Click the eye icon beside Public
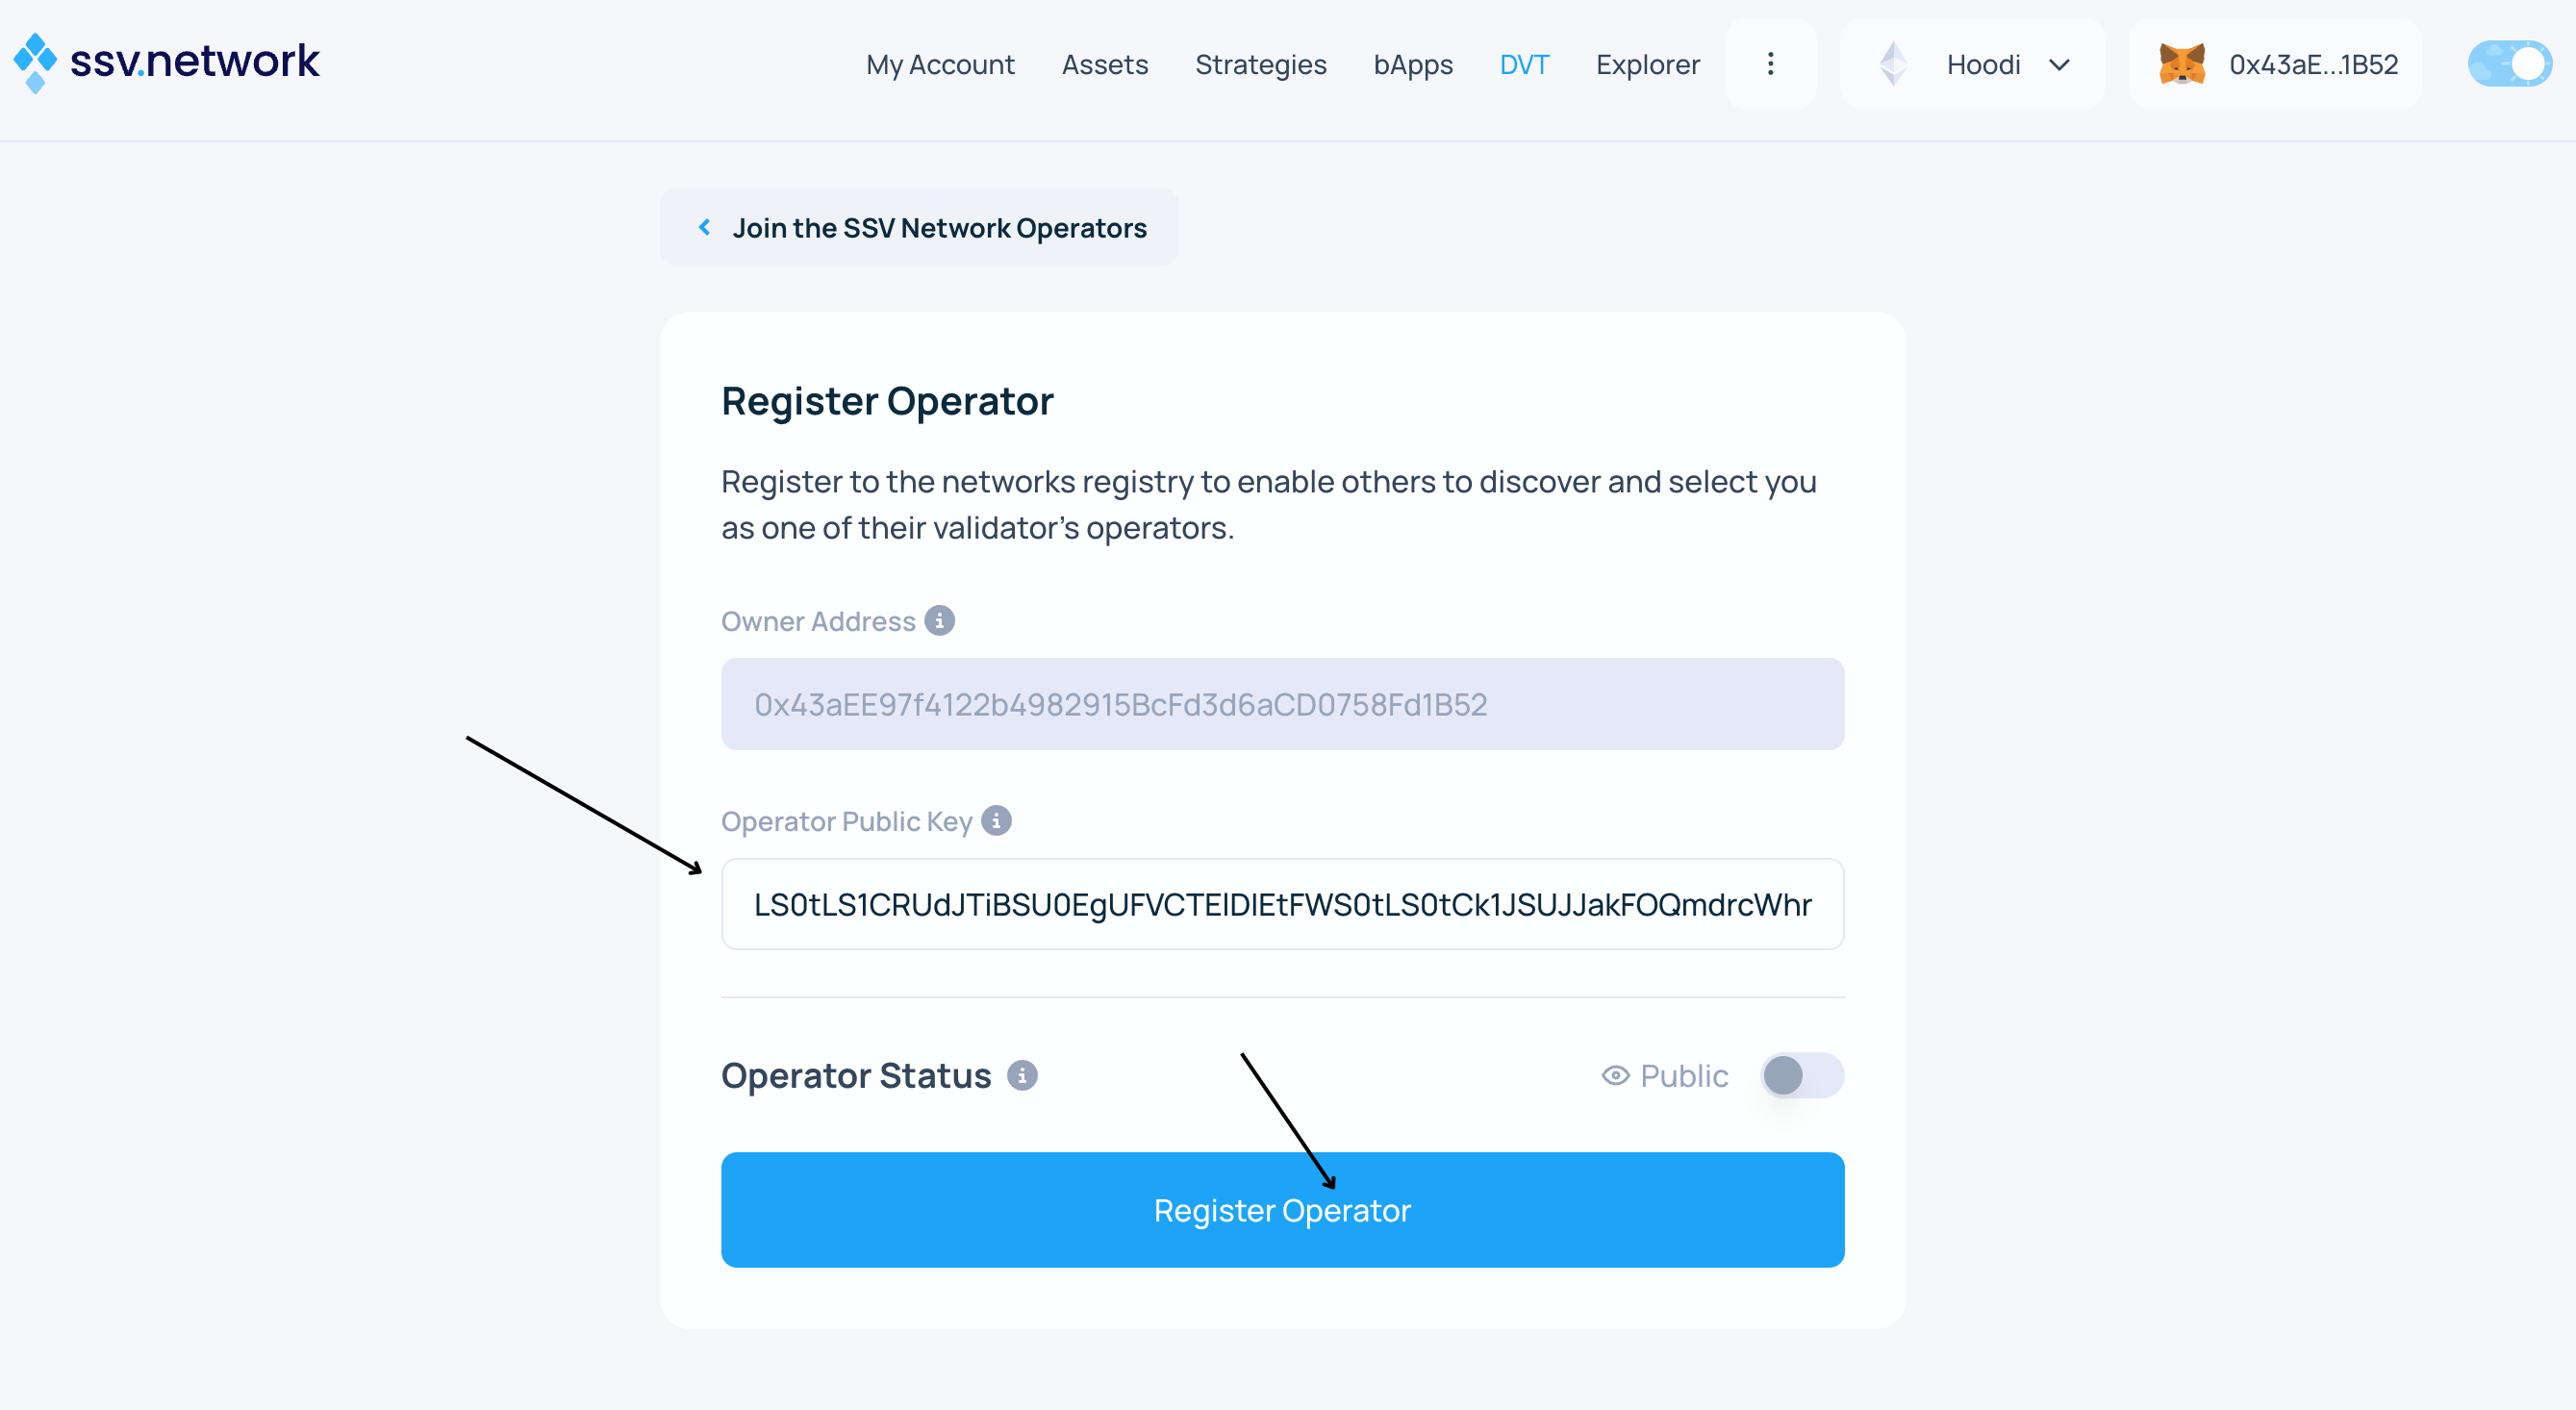The image size is (2576, 1410). pos(1615,1076)
